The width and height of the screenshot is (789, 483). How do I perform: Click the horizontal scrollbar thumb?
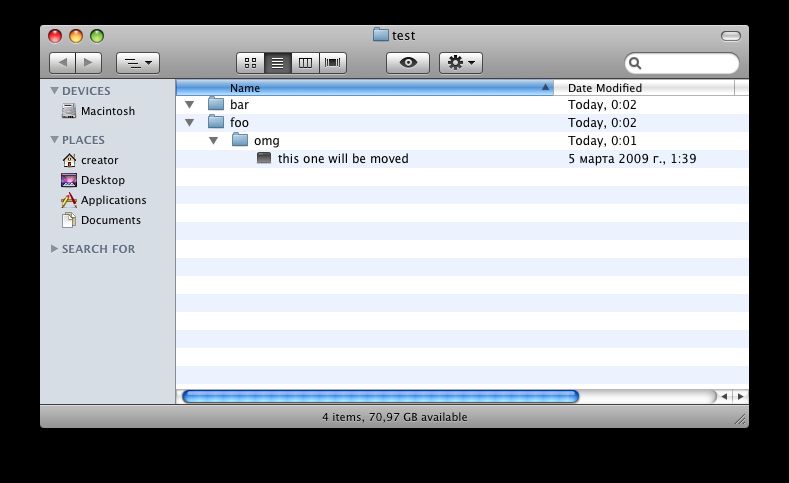380,396
